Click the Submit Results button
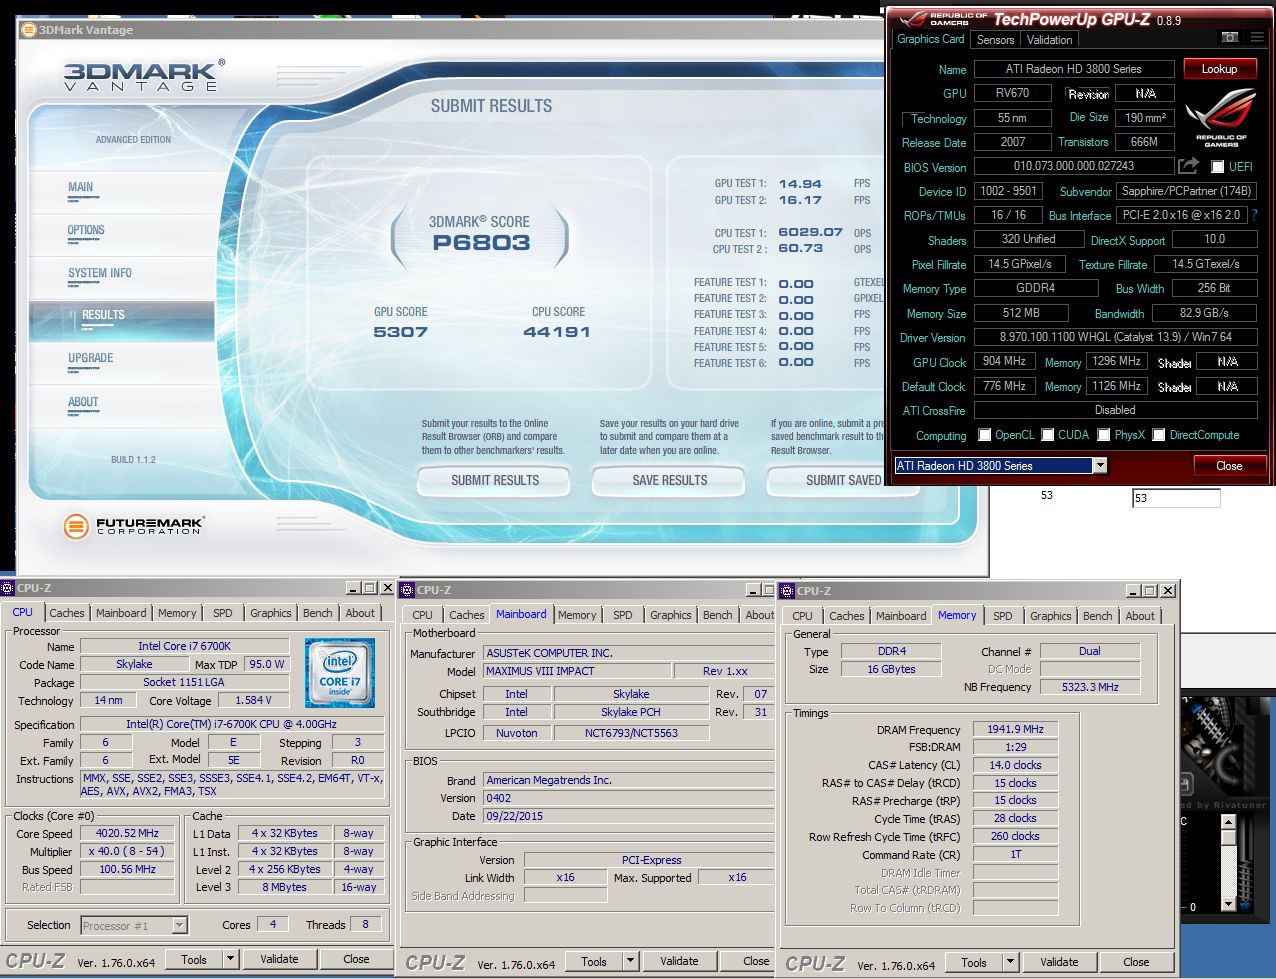 tap(495, 481)
